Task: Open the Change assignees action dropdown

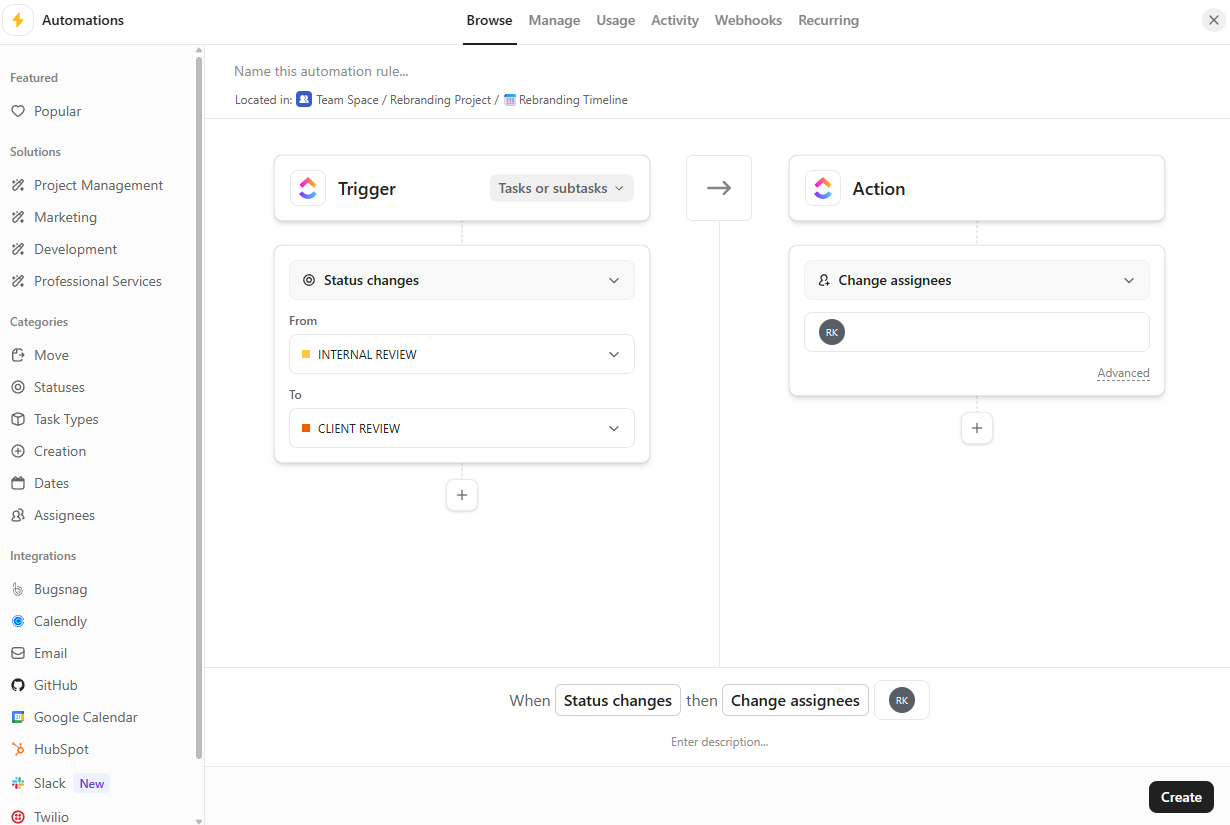Action: click(x=976, y=280)
